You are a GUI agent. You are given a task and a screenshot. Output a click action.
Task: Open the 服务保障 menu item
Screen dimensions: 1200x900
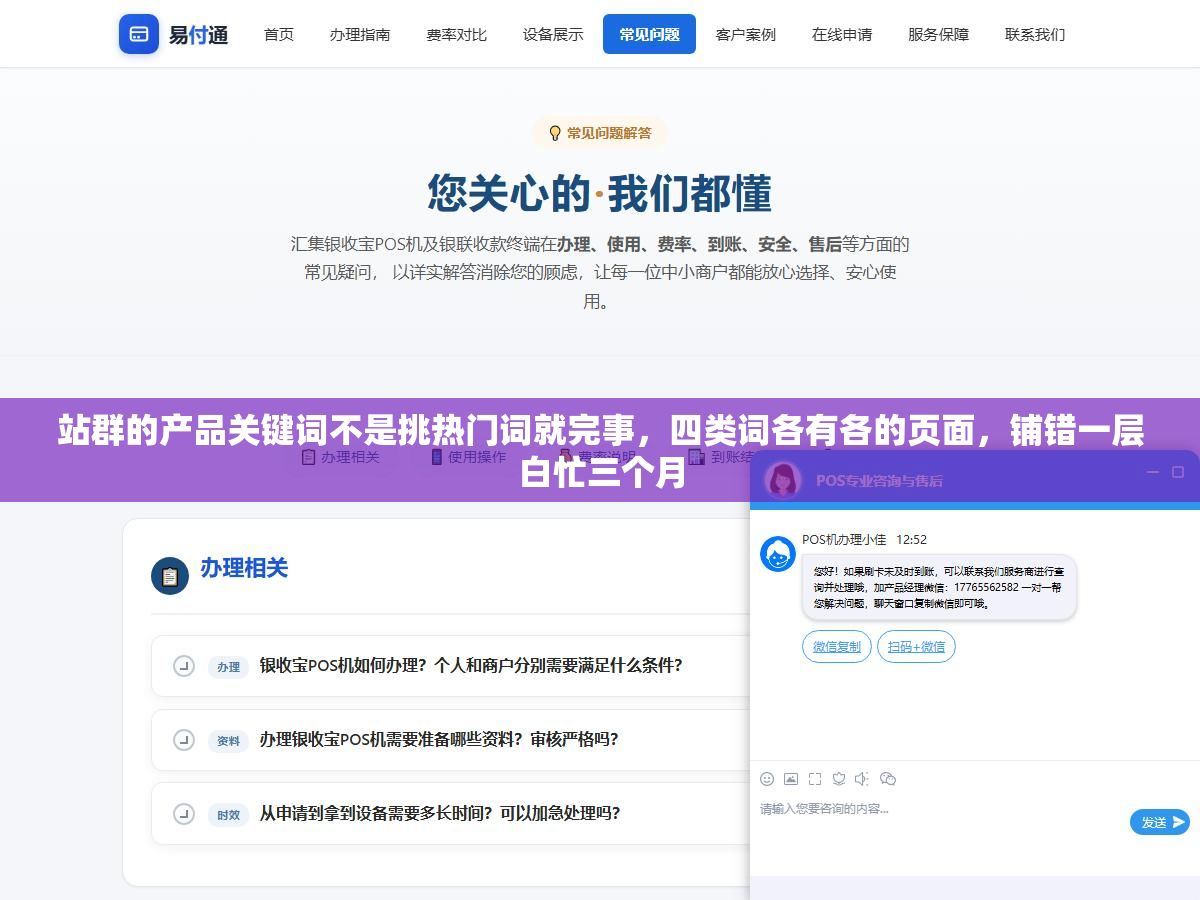(938, 34)
